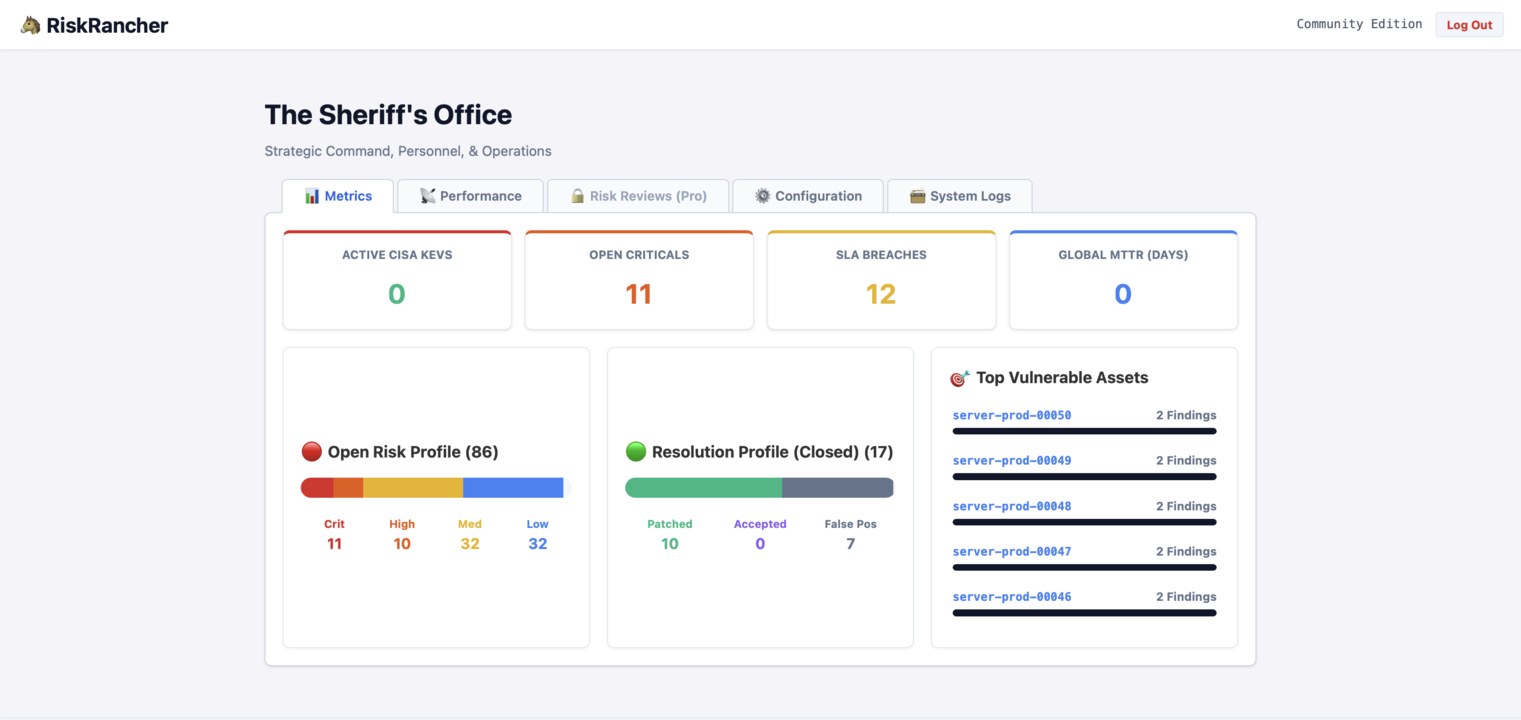Viewport: 1521px width, 720px height.
Task: Click the Global MTTR value 0
Action: [1123, 294]
